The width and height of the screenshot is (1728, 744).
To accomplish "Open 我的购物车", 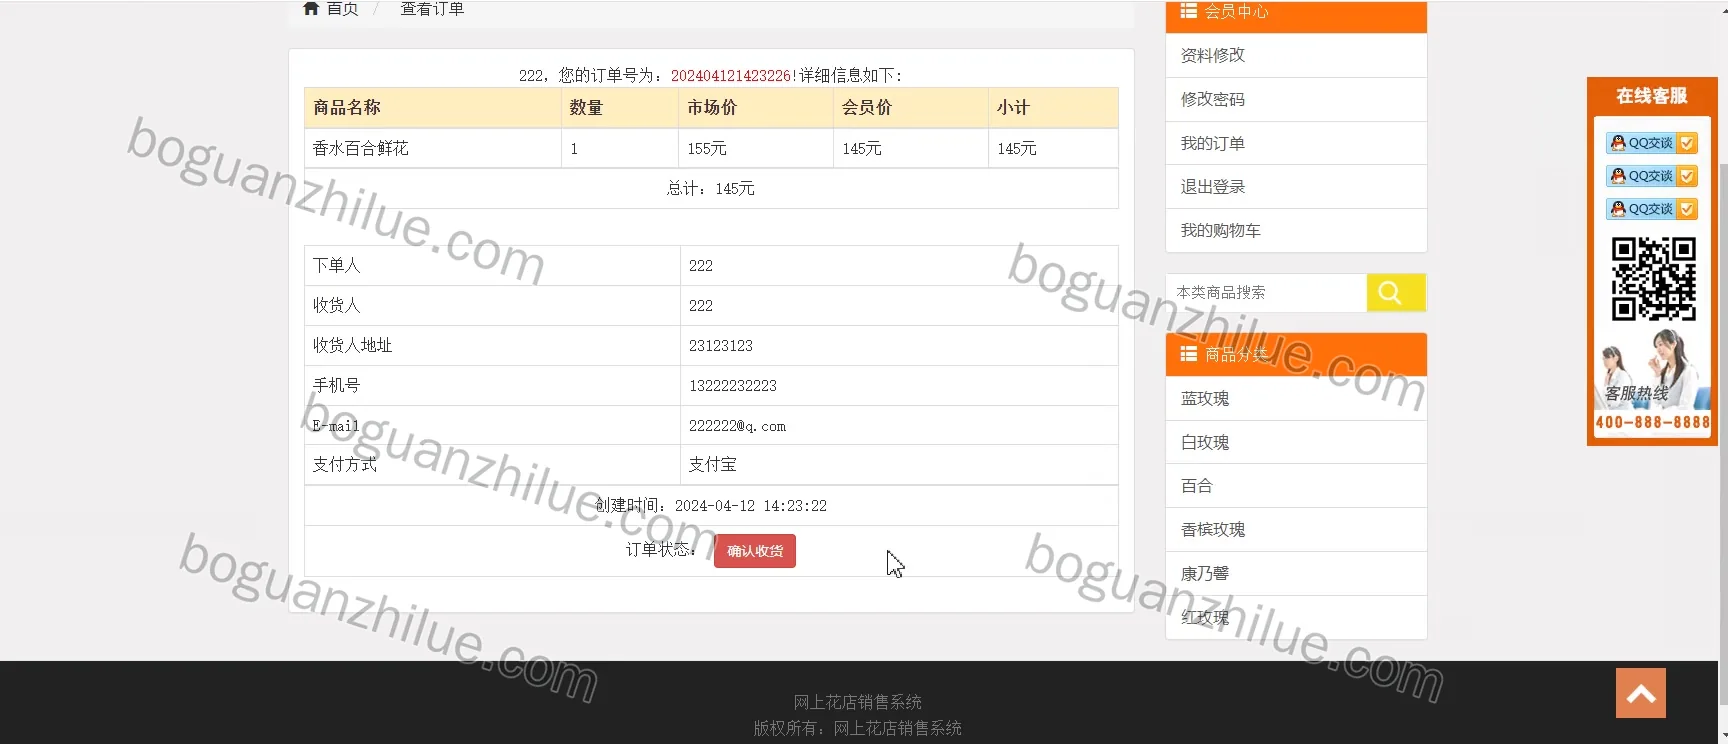I will click(1296, 231).
